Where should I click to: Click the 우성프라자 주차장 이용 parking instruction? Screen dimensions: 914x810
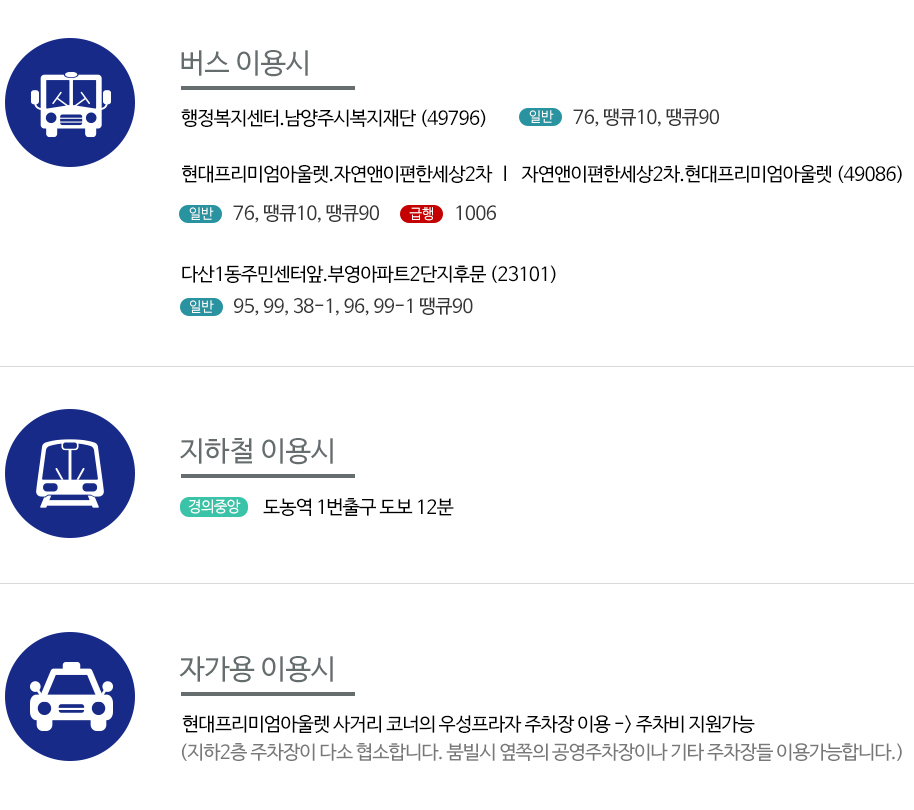tap(467, 724)
